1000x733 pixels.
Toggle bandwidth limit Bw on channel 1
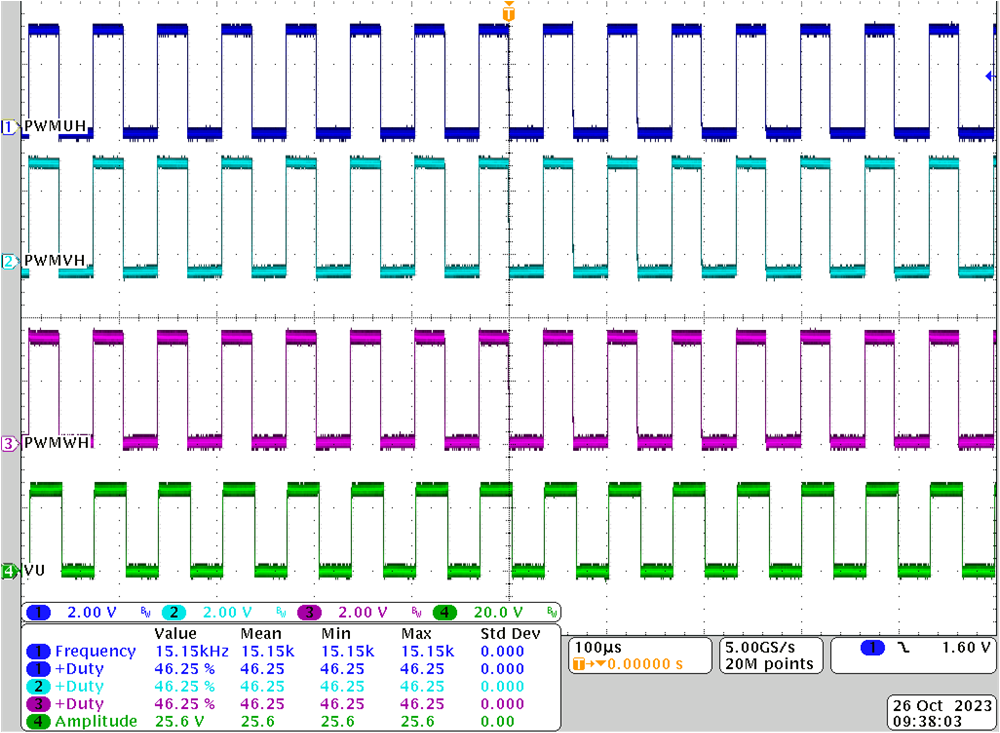tap(144, 612)
